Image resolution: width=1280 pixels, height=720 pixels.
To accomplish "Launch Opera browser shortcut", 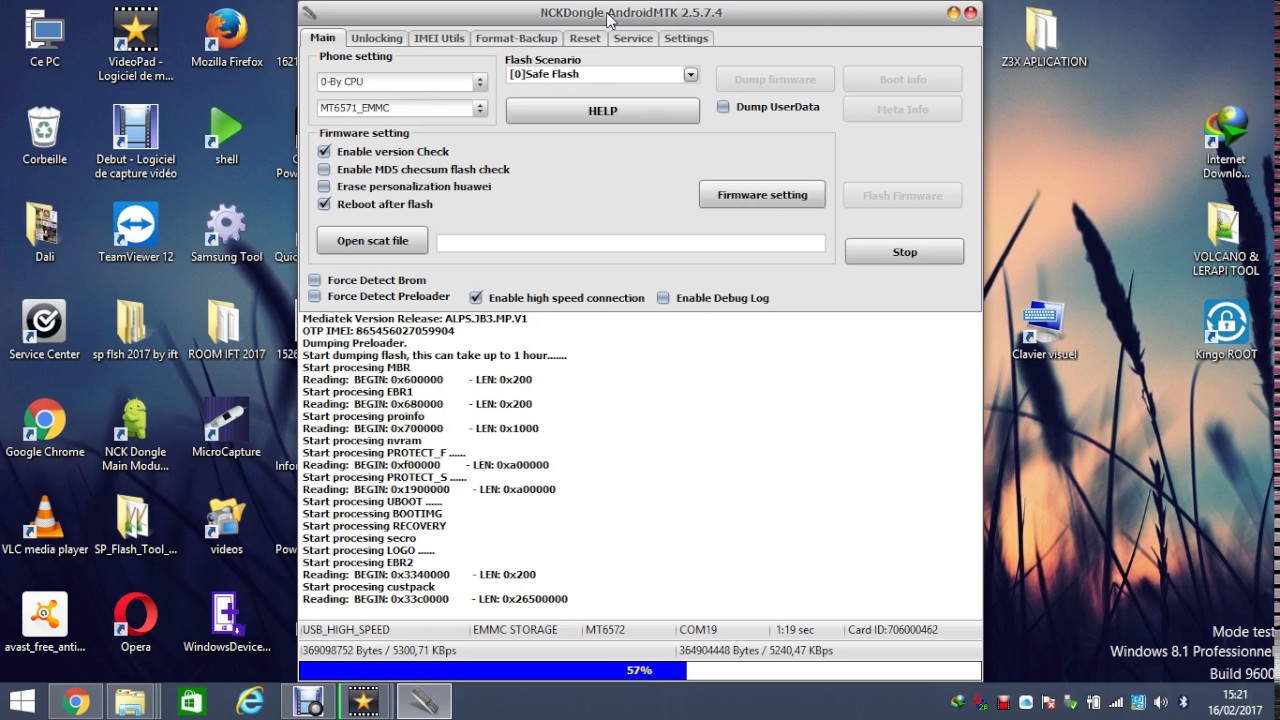I will coord(135,622).
